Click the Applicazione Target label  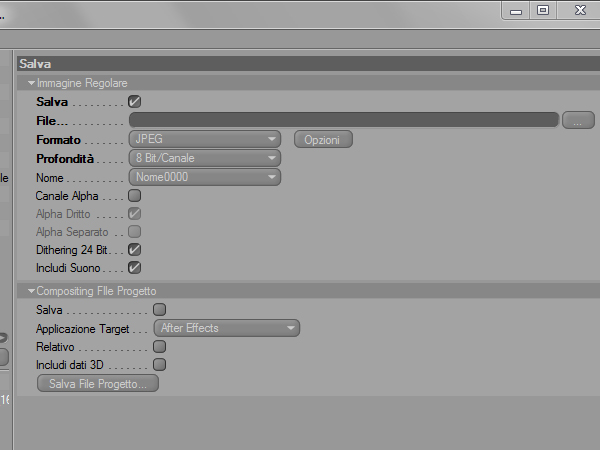click(83, 329)
